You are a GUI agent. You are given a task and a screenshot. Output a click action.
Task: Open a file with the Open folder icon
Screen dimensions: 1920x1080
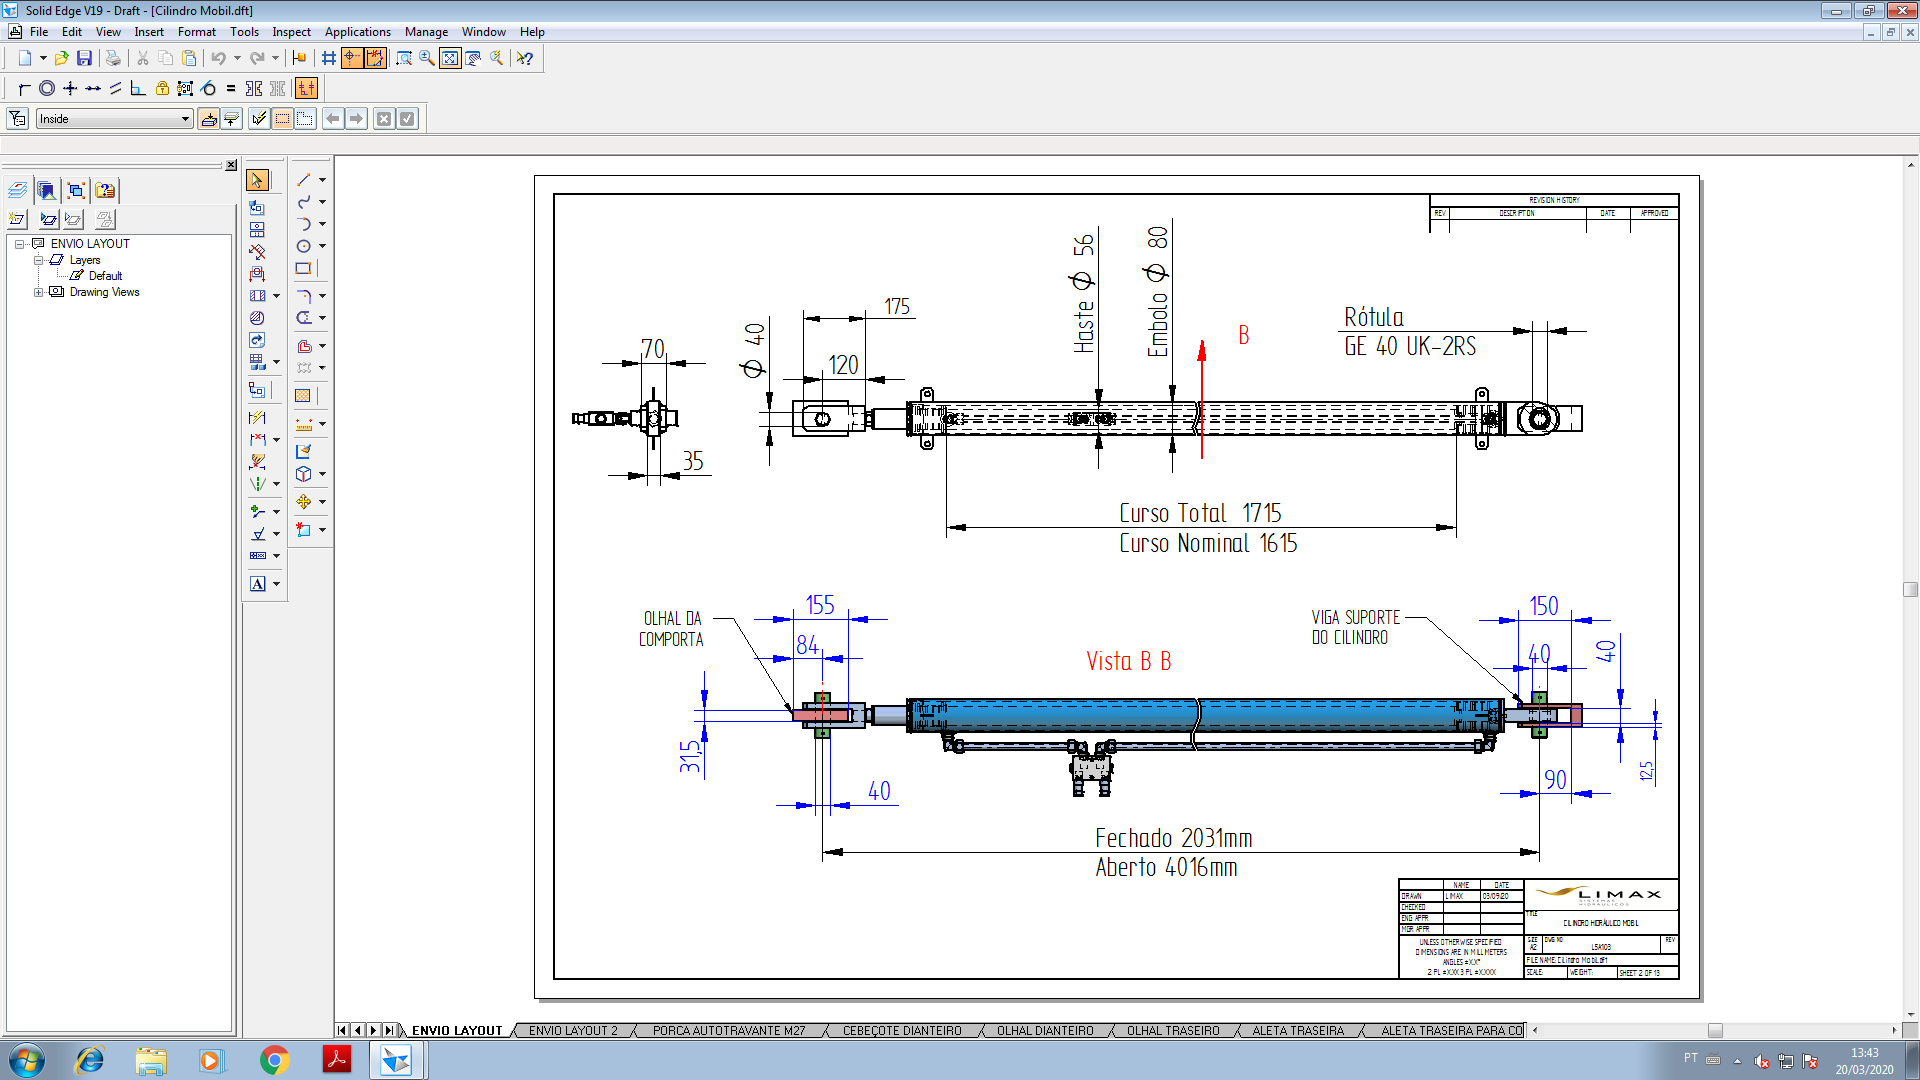[x=61, y=58]
